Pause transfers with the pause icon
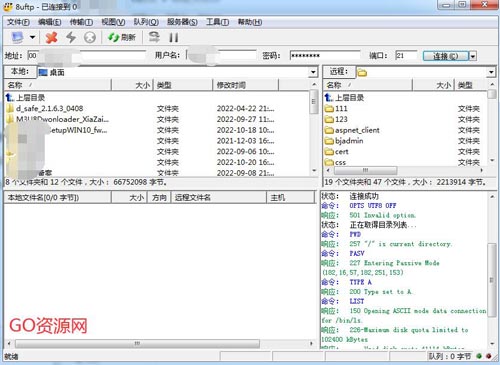Screen dimensions: 500x365 coord(173,37)
